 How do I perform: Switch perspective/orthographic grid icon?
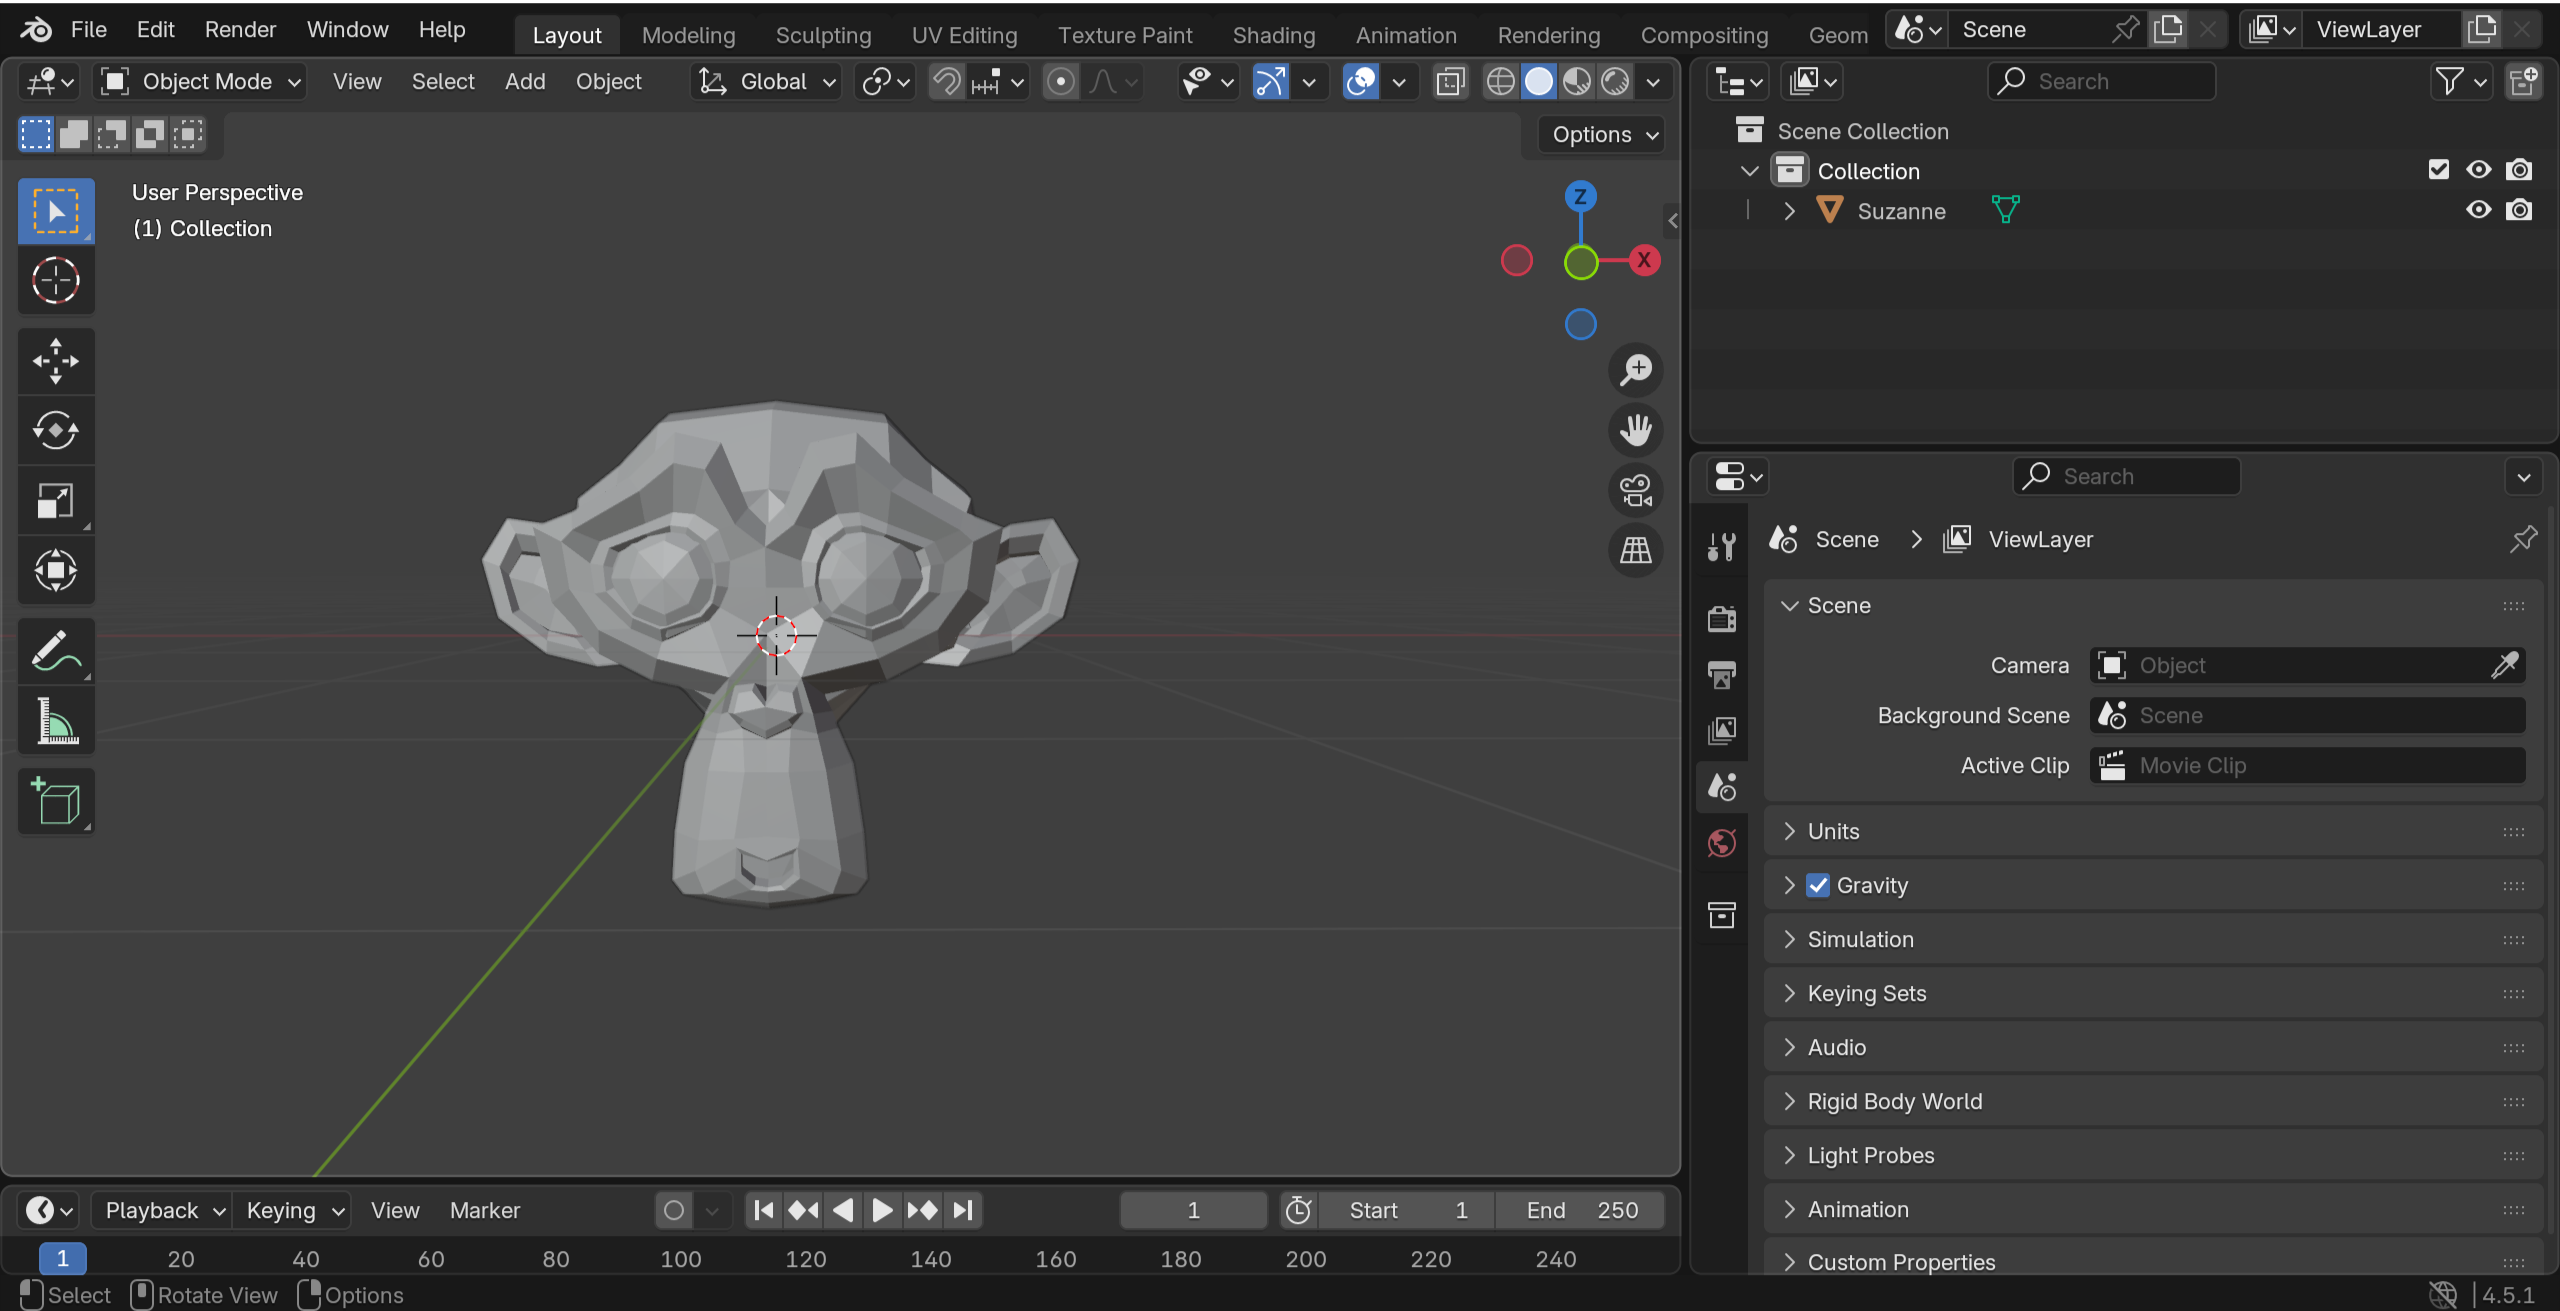(x=1636, y=550)
